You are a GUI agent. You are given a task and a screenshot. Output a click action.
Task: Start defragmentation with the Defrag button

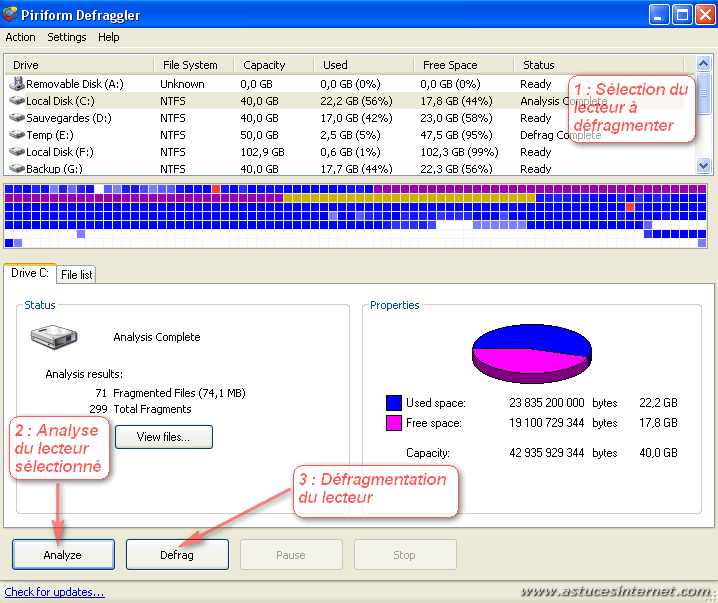pos(177,554)
